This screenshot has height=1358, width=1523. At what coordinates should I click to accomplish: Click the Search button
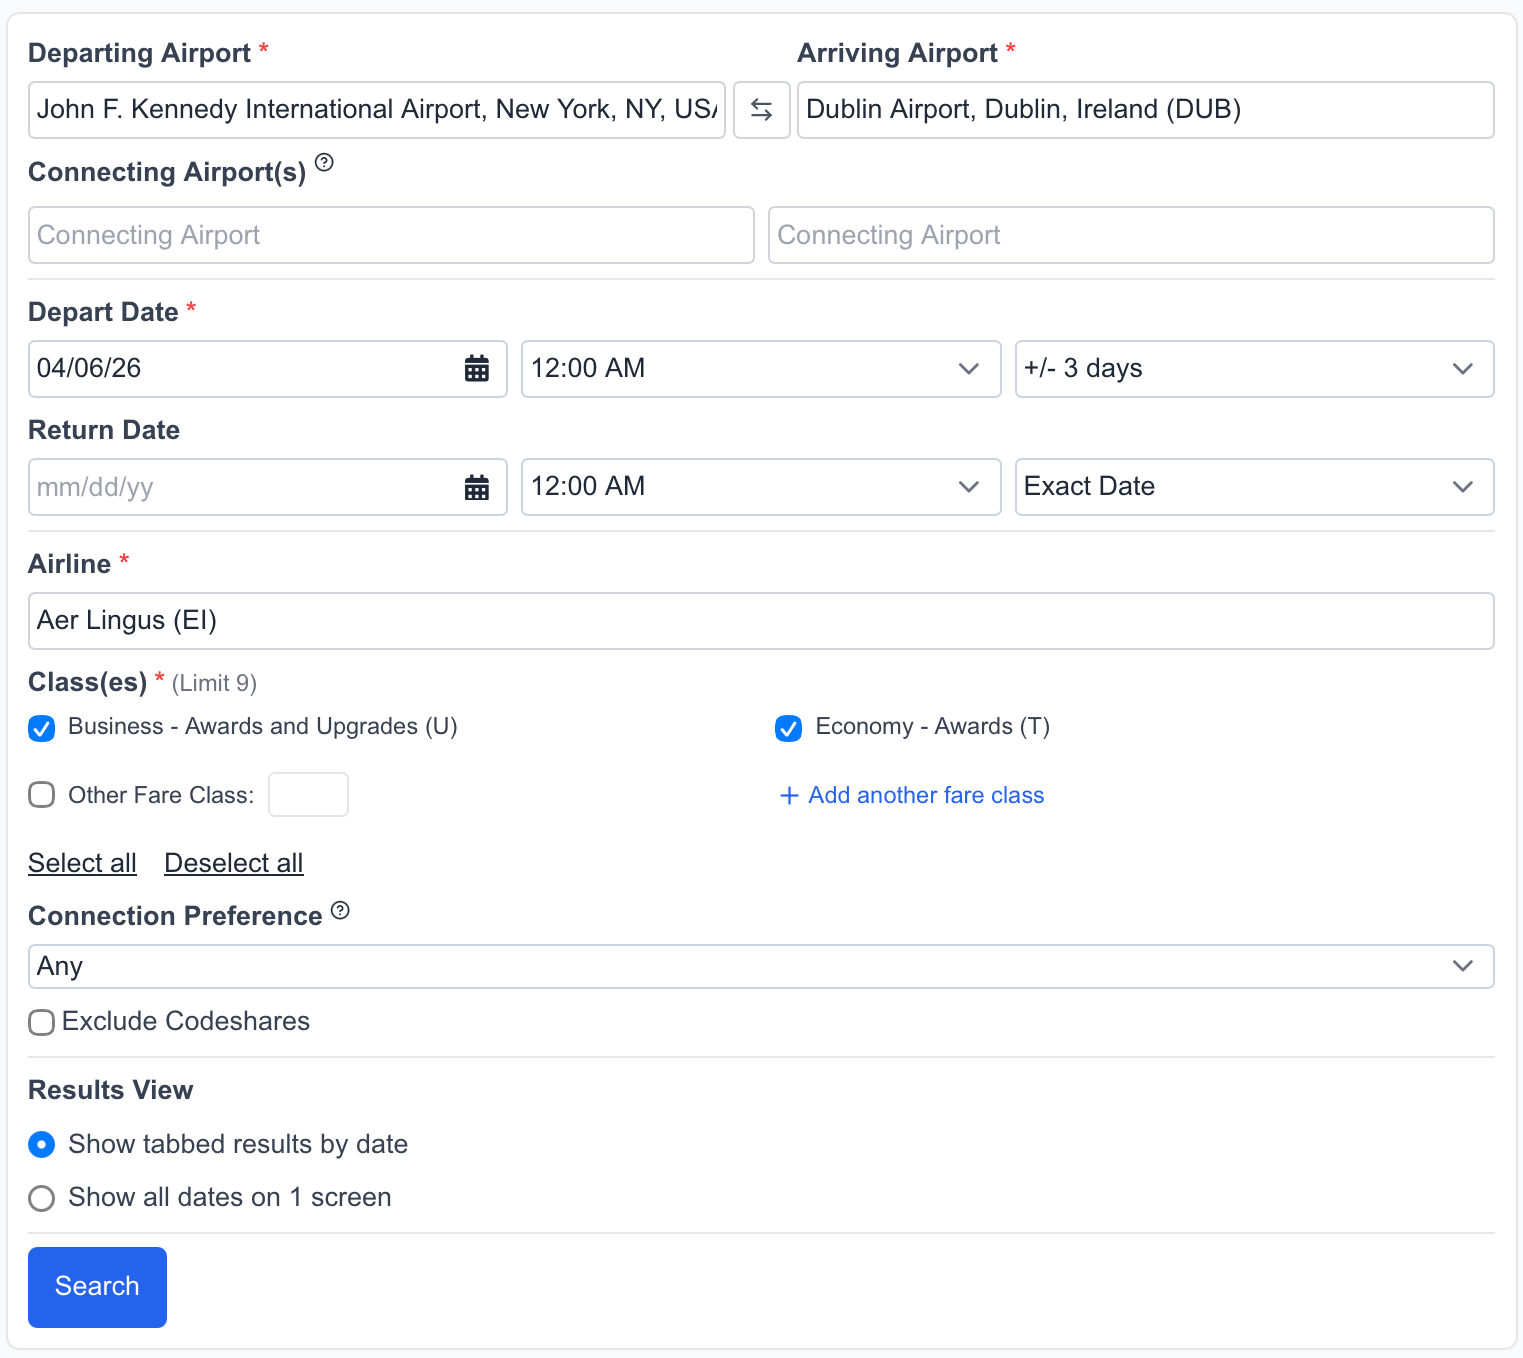[96, 1287]
